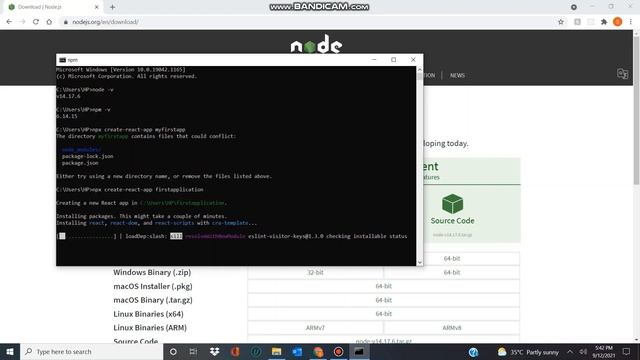Open the Windows Start menu
This screenshot has width=640, height=360.
[x=10, y=351]
